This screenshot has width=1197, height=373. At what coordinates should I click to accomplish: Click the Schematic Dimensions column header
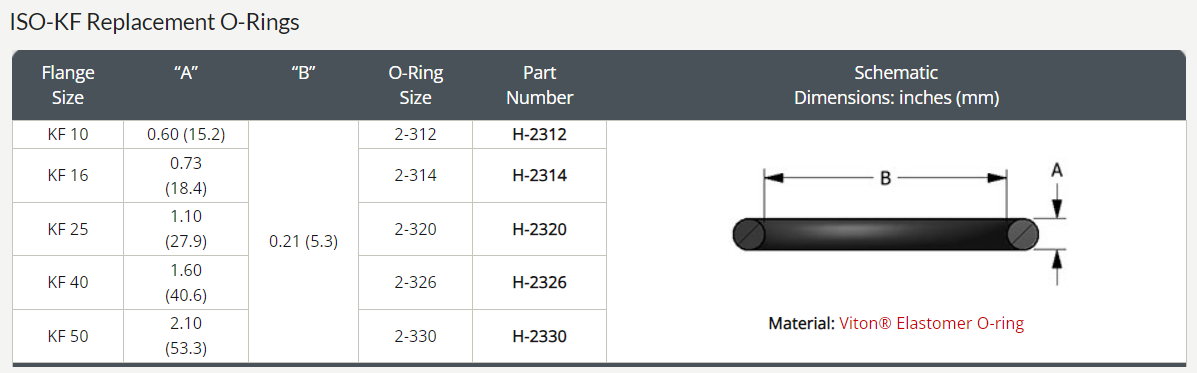point(896,85)
